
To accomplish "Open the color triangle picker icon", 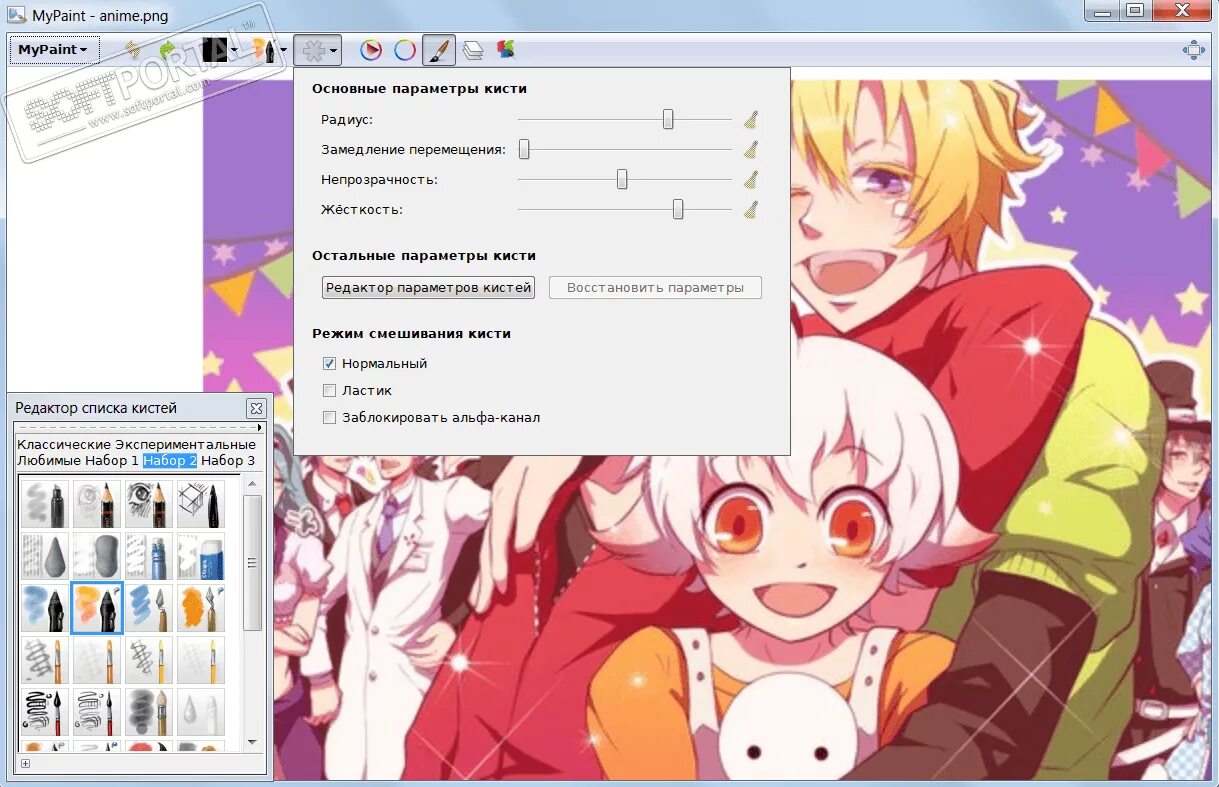I will click(371, 50).
